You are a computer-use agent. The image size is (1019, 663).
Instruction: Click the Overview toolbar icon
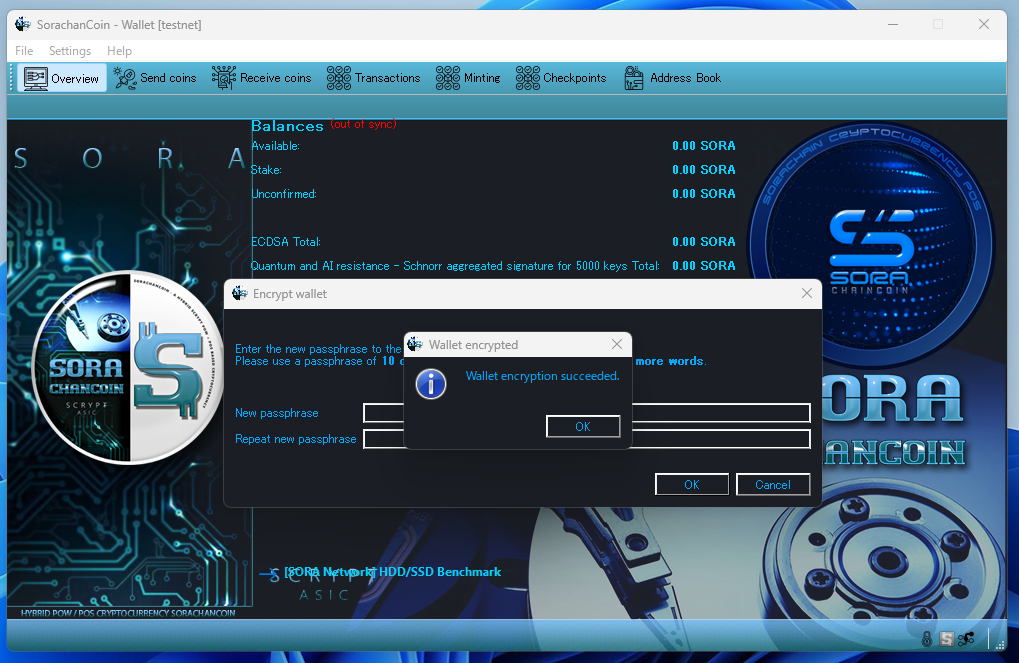37,78
